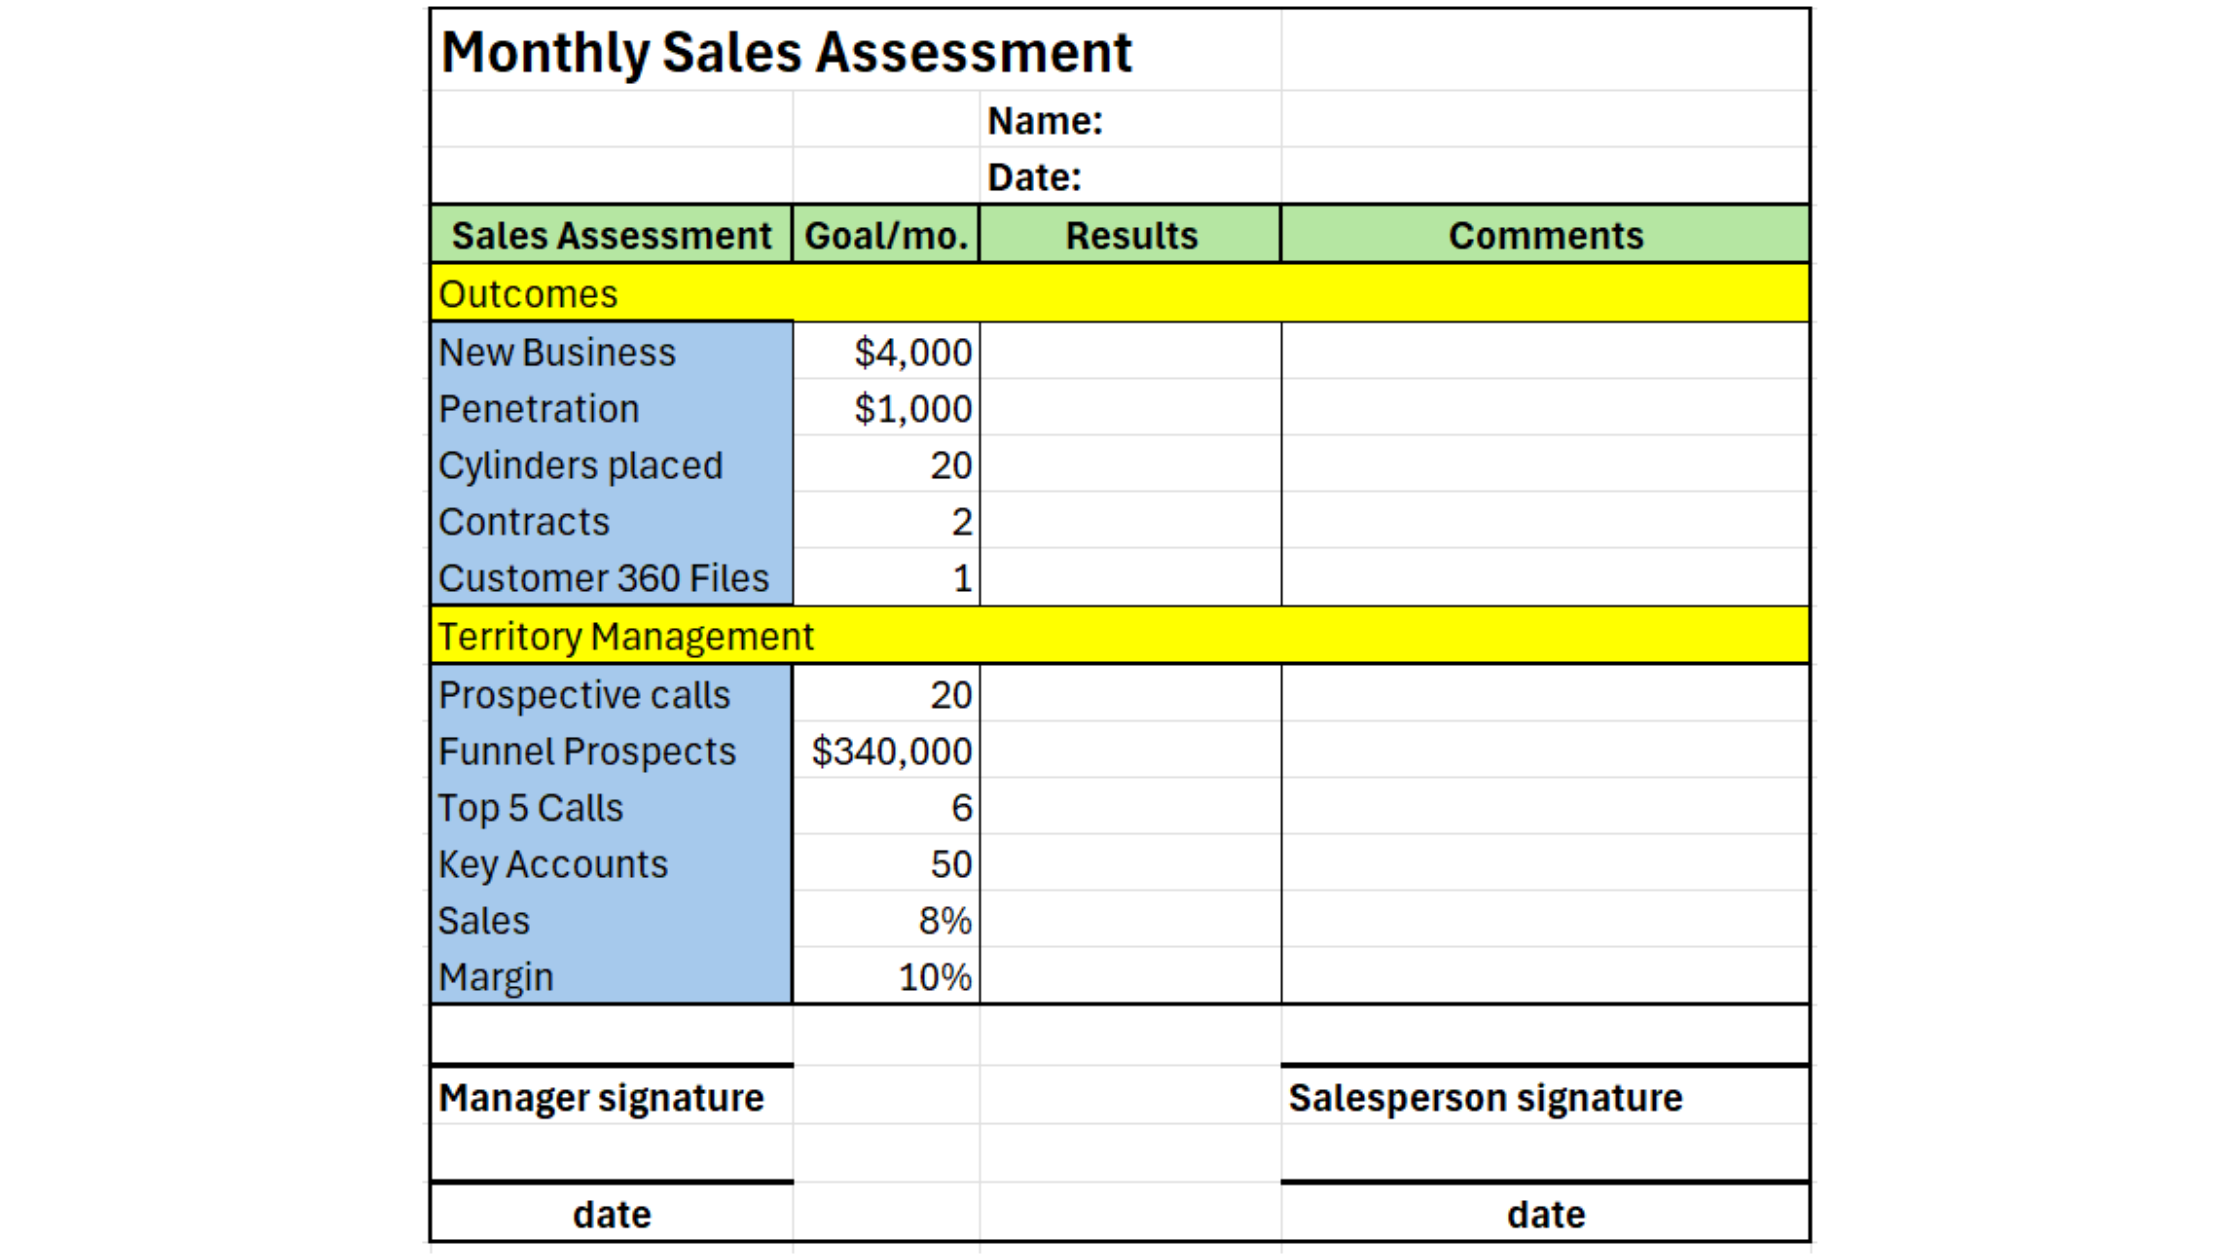Select the Funnel Prospects label
2240x1260 pixels.
(611, 750)
